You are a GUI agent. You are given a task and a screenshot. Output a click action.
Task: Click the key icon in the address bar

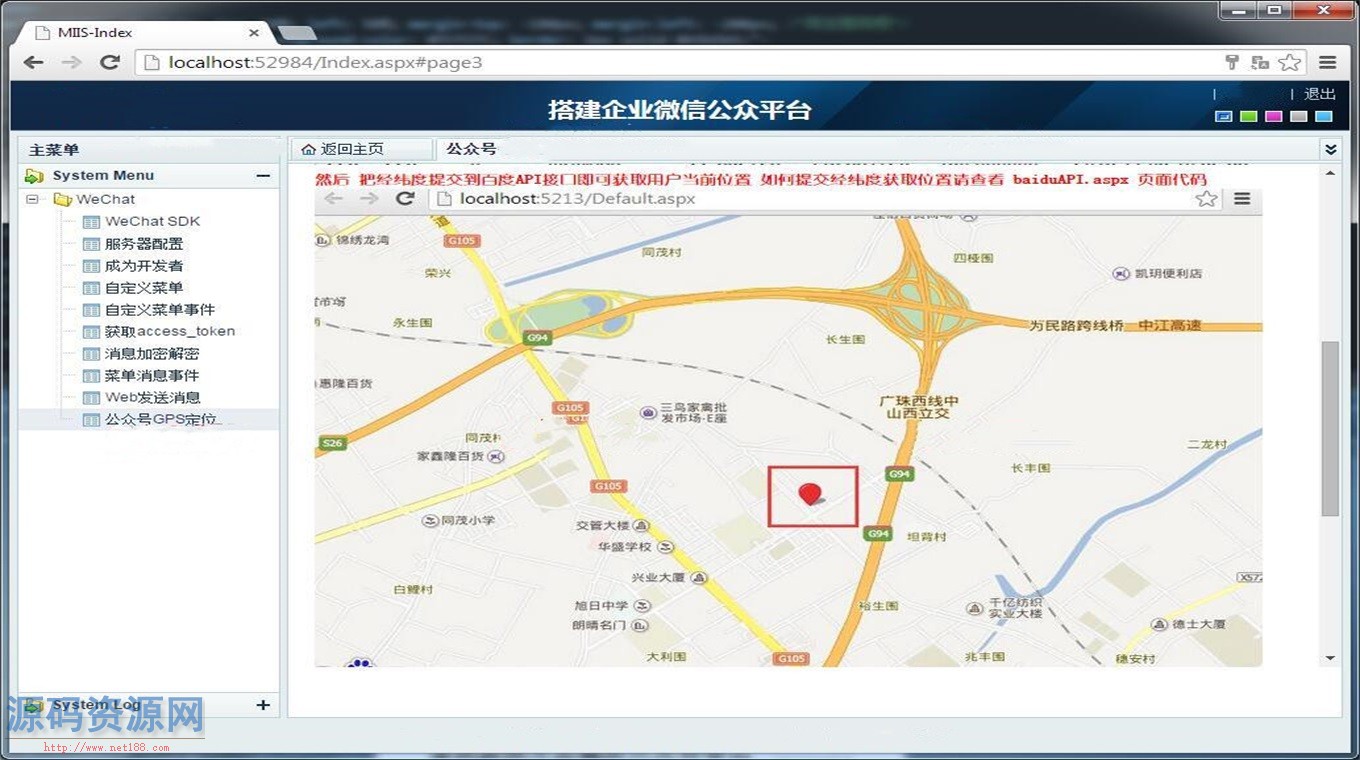[1232, 62]
